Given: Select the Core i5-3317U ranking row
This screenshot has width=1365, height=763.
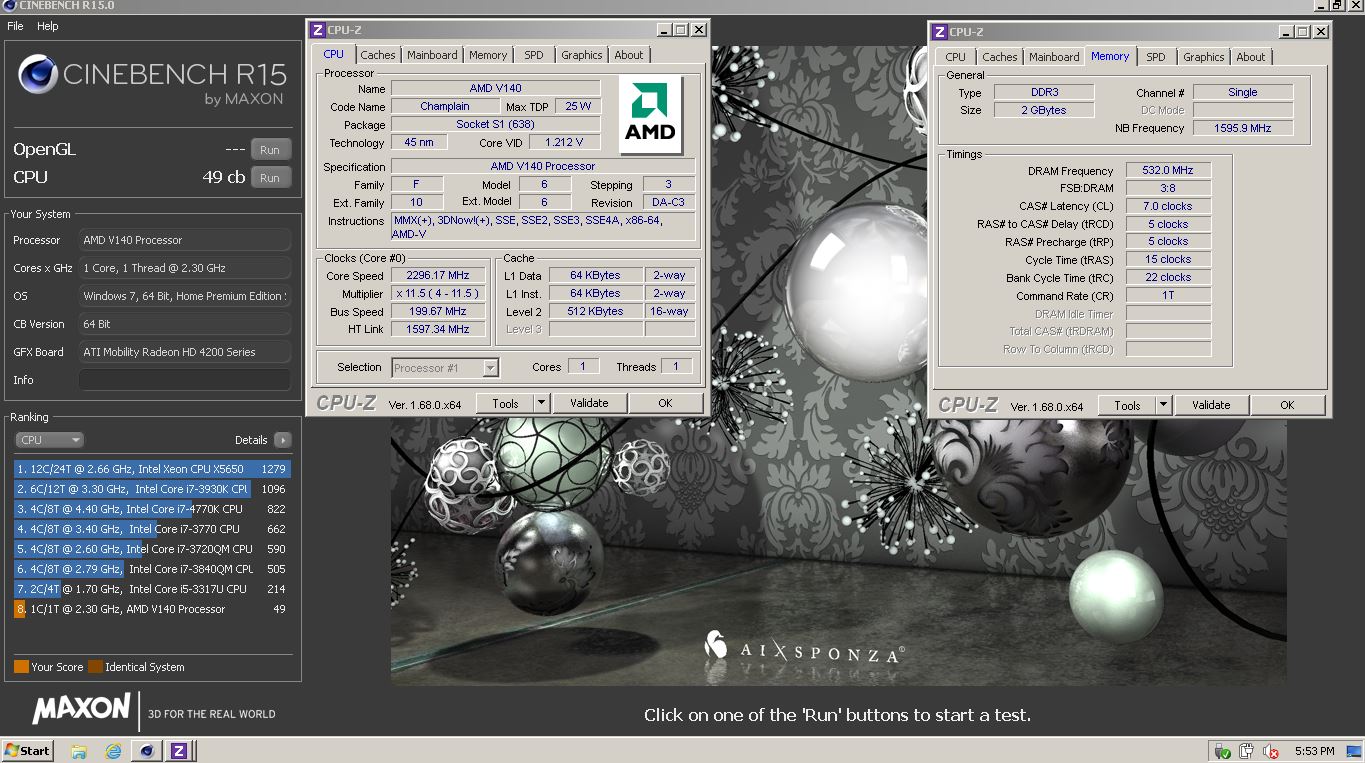Looking at the screenshot, I should click(x=152, y=589).
